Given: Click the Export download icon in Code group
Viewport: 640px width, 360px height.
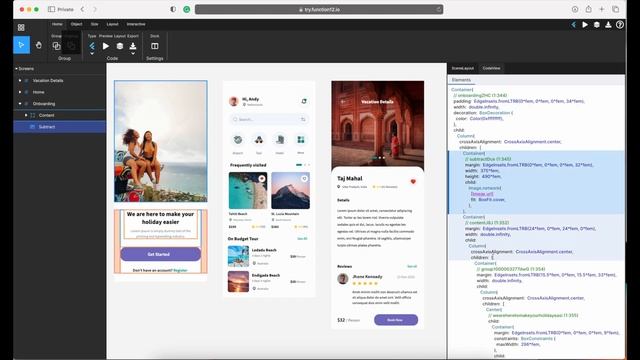Looking at the screenshot, I should 133,46.
